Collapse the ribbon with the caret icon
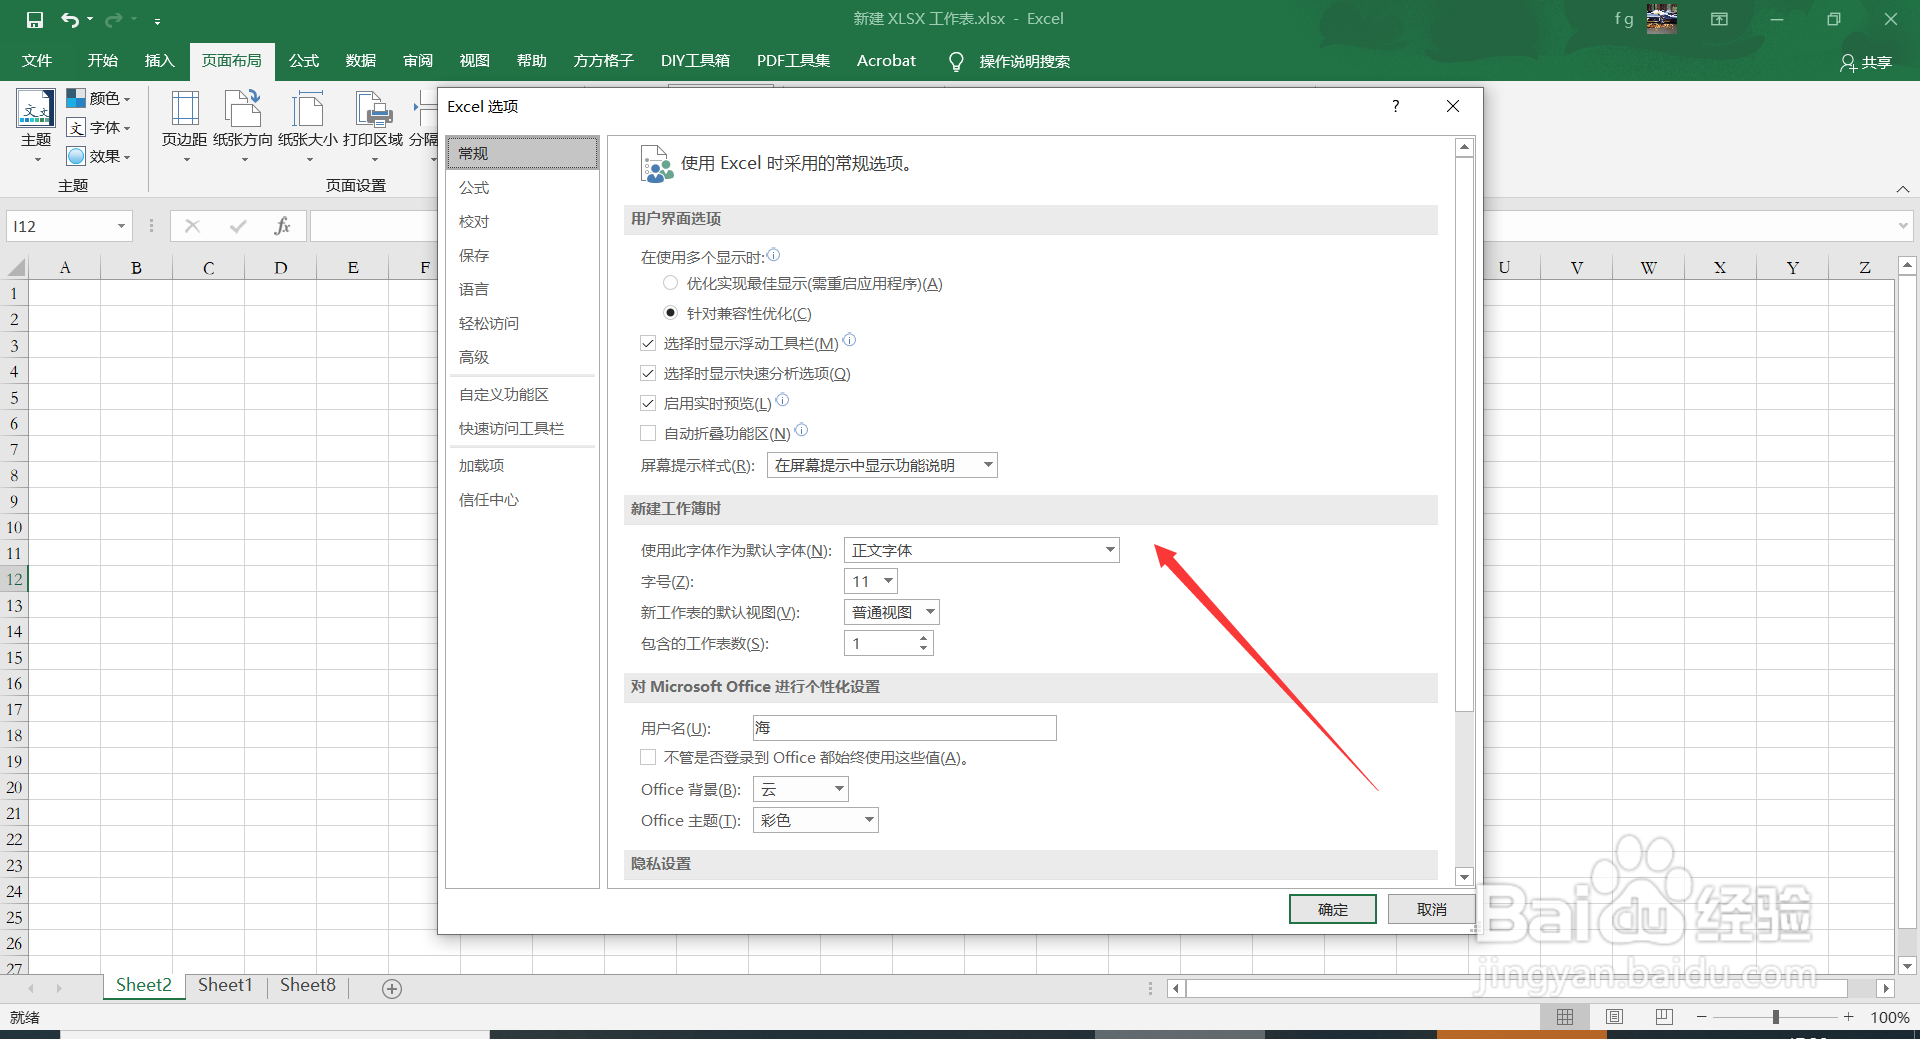 (x=1903, y=188)
